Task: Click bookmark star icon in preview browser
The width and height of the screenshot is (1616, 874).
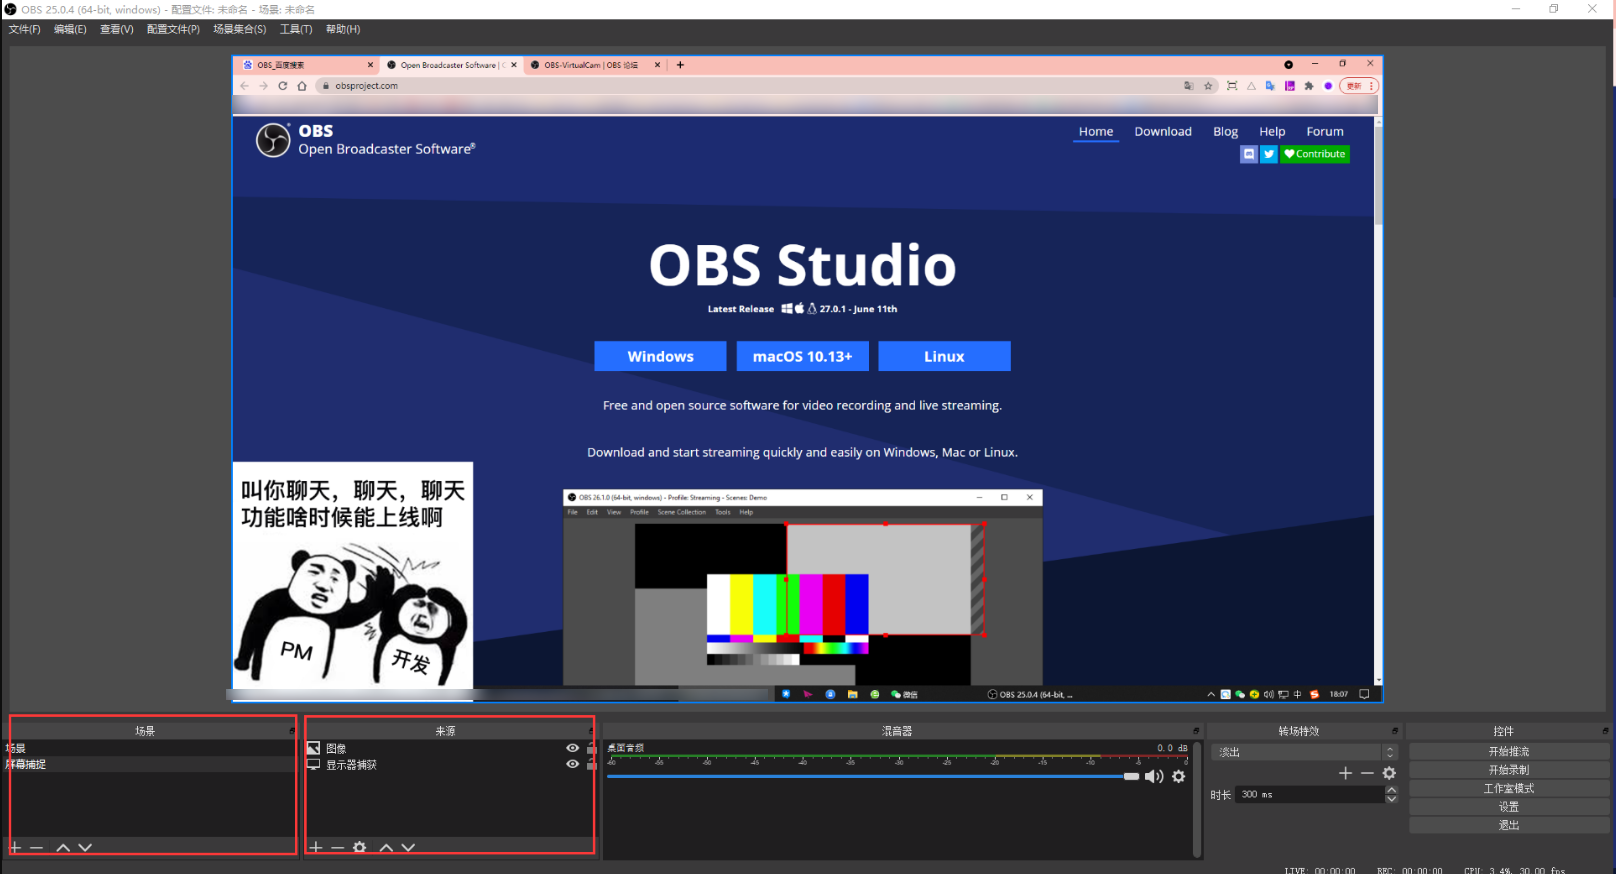Action: pos(1208,86)
